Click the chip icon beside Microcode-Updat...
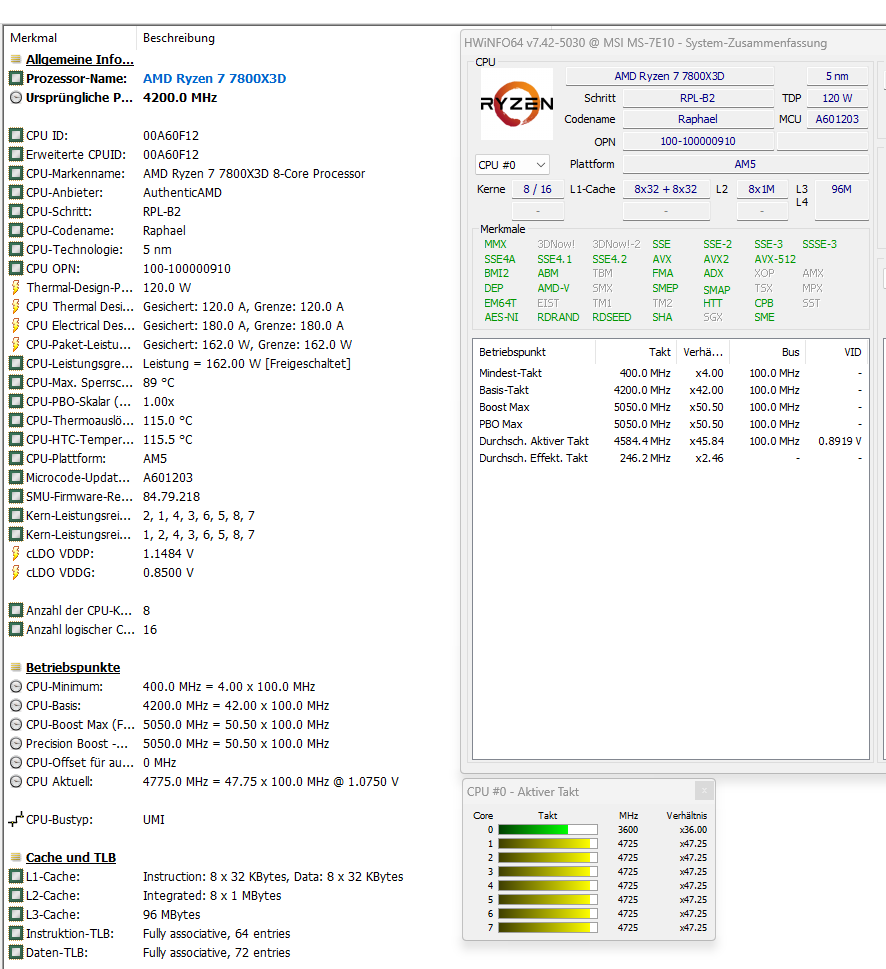Viewport: 886px width, 969px height. (16, 478)
